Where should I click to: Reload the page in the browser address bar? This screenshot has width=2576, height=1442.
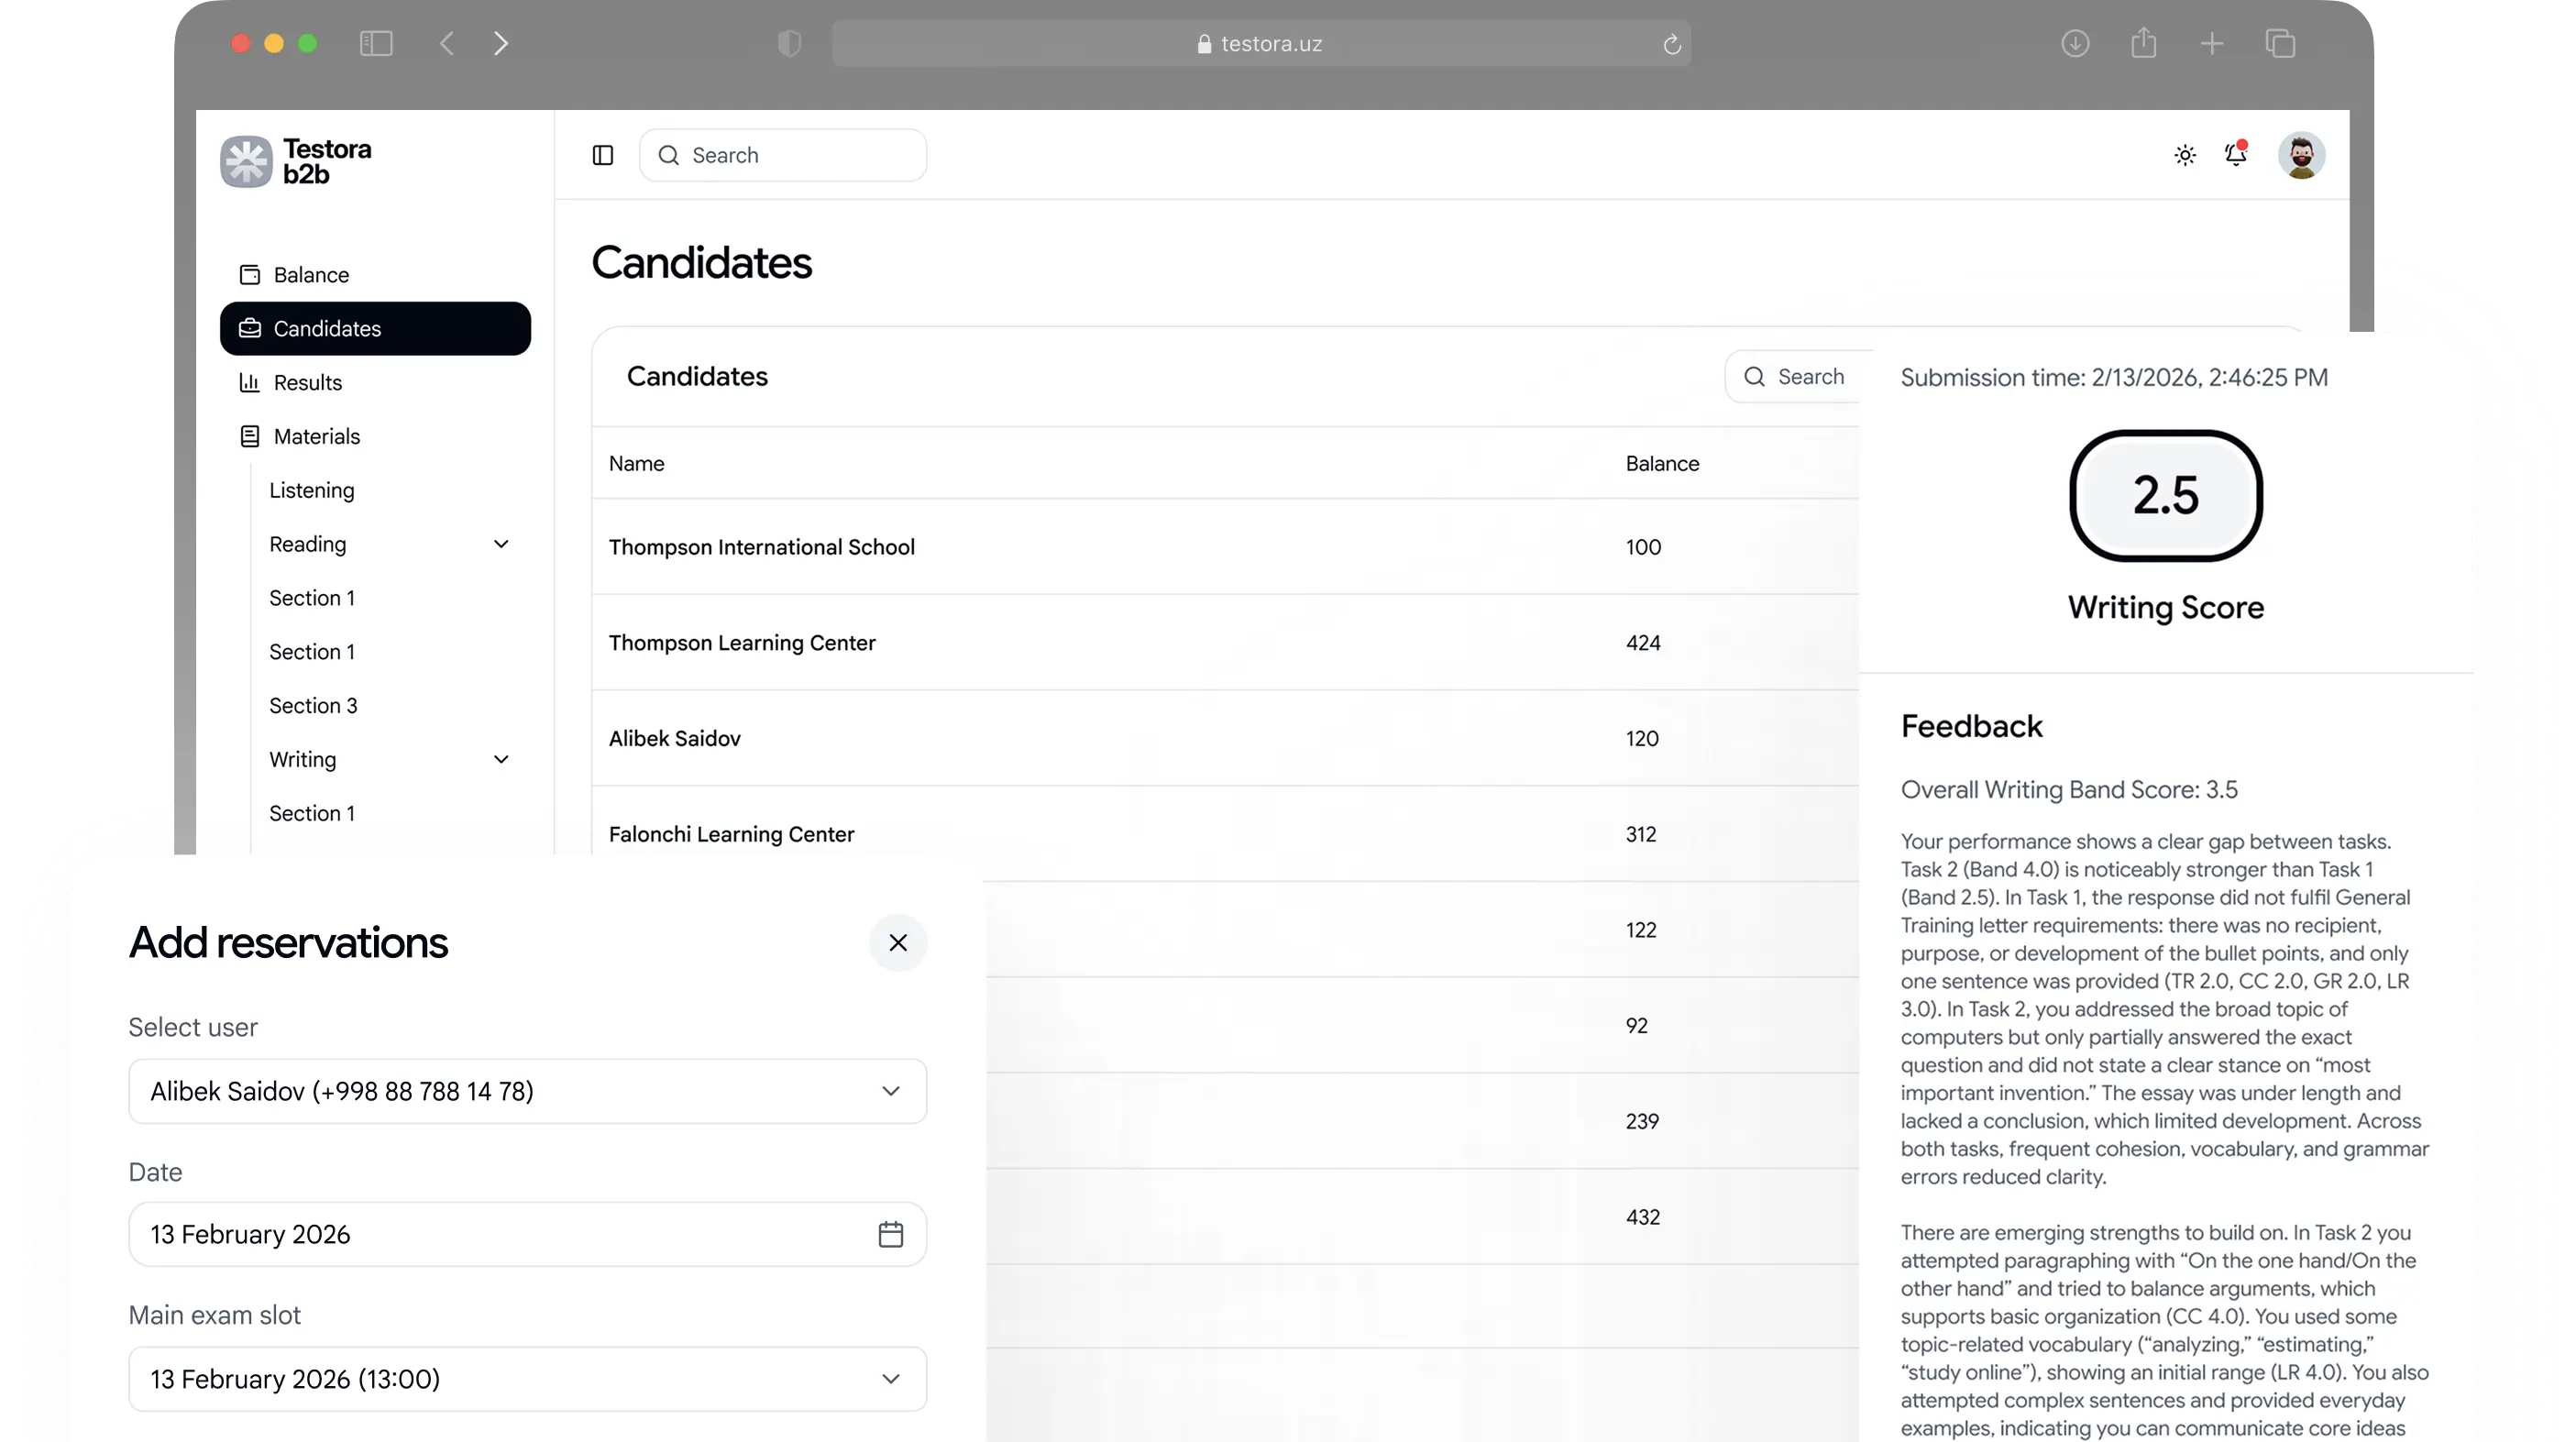pyautogui.click(x=1672, y=44)
